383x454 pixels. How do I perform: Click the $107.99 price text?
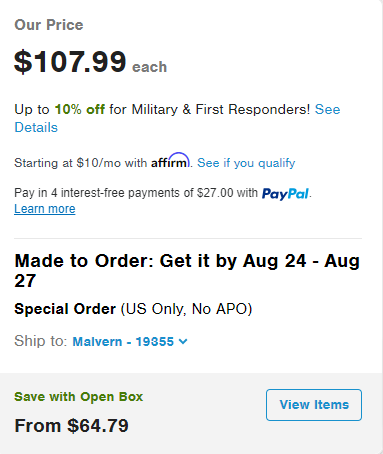[70, 62]
